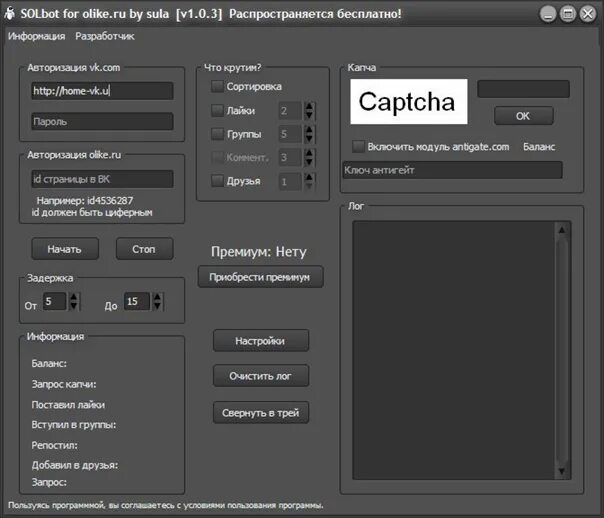The width and height of the screenshot is (604, 518).
Task: Click the id страницы в ВК field
Action: [102, 179]
